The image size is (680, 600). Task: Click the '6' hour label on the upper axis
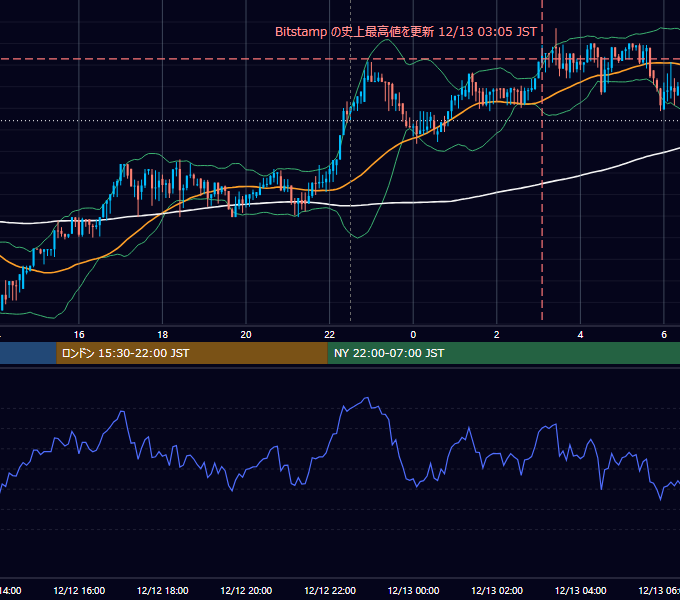[x=664, y=335]
